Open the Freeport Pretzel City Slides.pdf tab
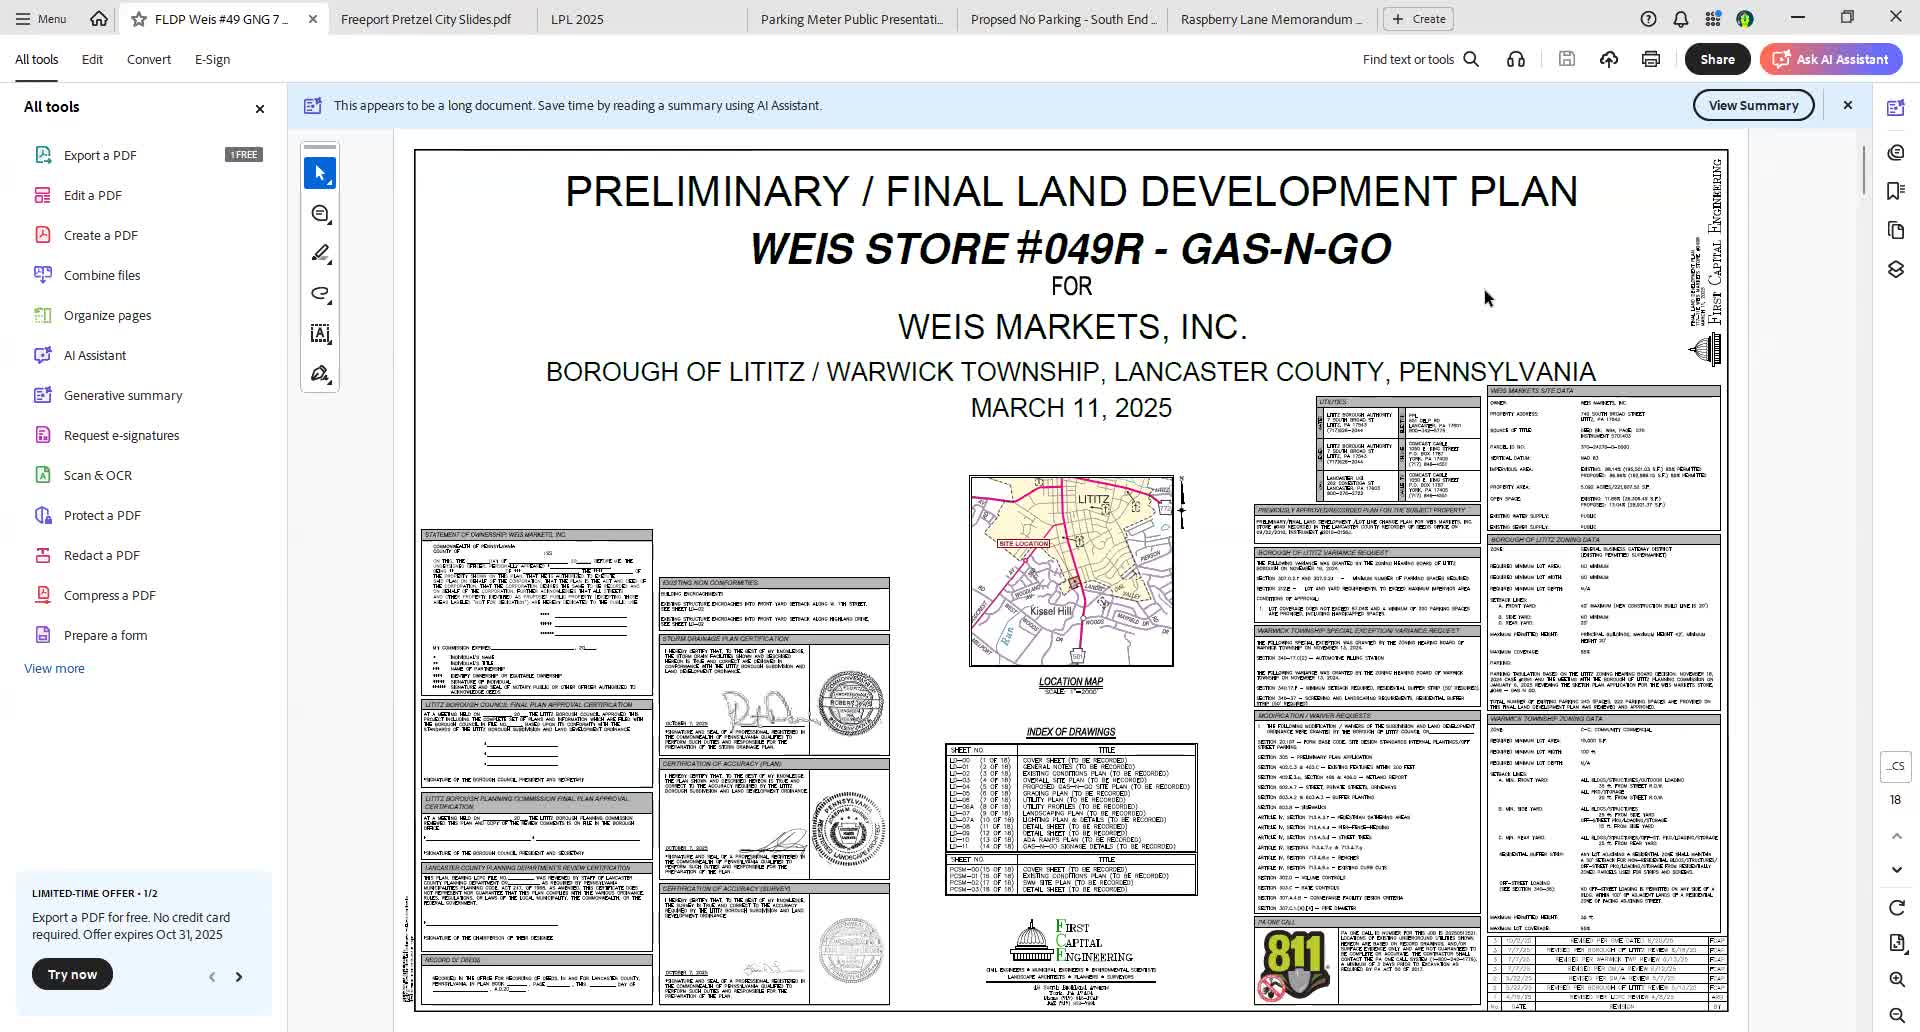Image resolution: width=1920 pixels, height=1032 pixels. coord(426,18)
